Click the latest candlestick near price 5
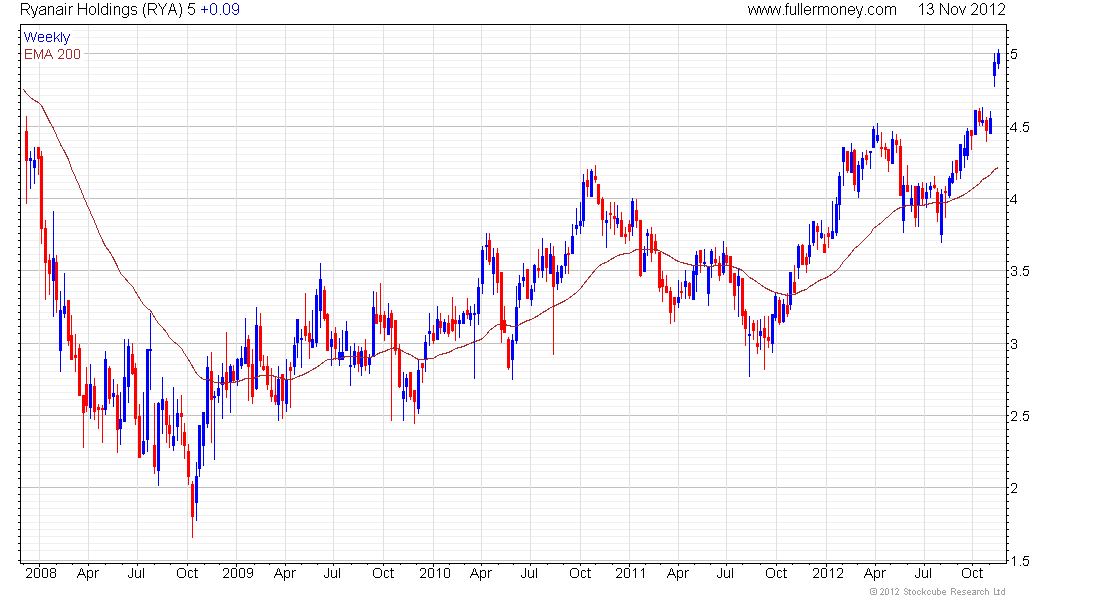Image resolution: width=1100 pixels, height=600 pixels. (998, 58)
